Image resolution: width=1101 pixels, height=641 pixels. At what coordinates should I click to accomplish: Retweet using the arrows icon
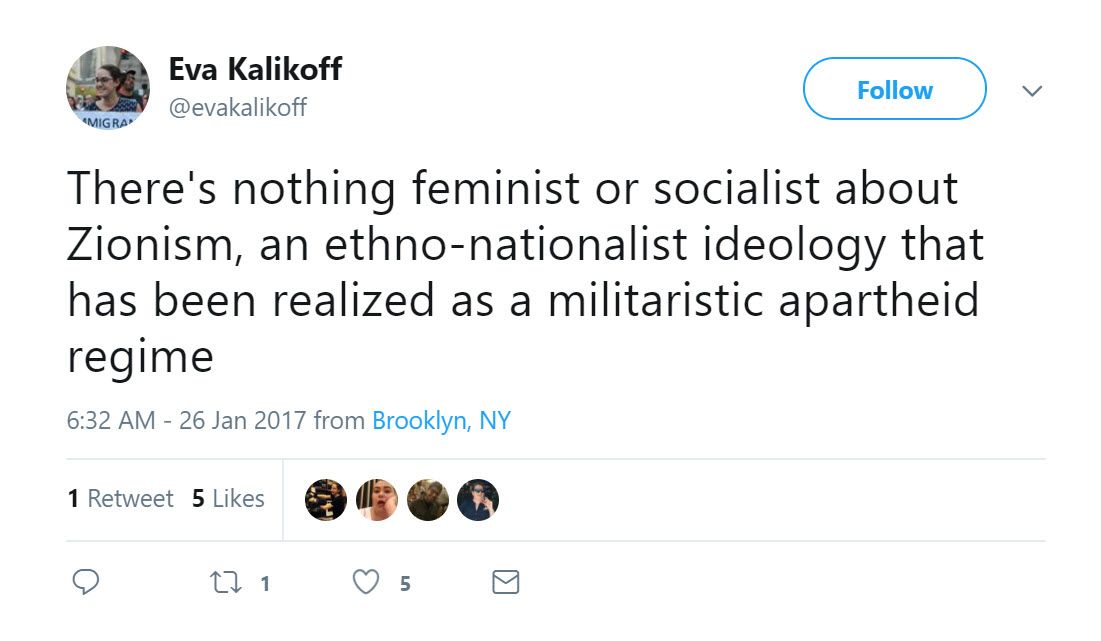227,582
